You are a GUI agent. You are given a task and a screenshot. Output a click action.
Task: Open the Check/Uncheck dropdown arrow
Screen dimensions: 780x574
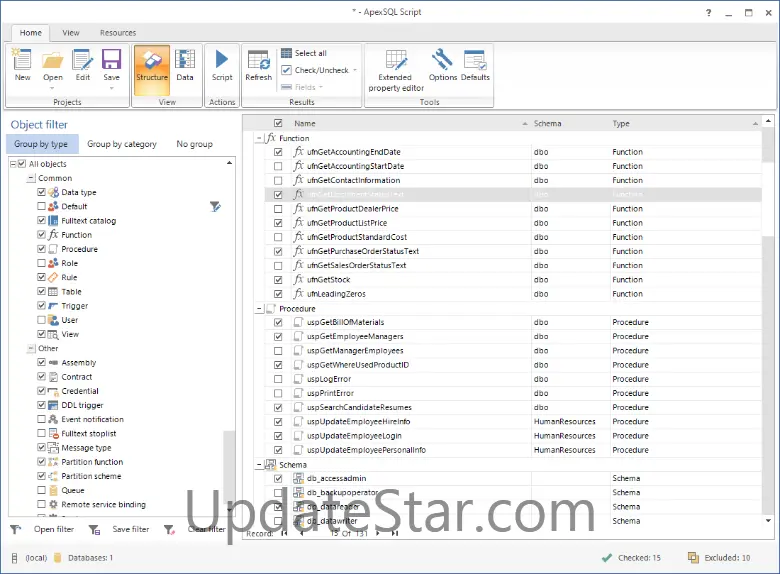[355, 70]
